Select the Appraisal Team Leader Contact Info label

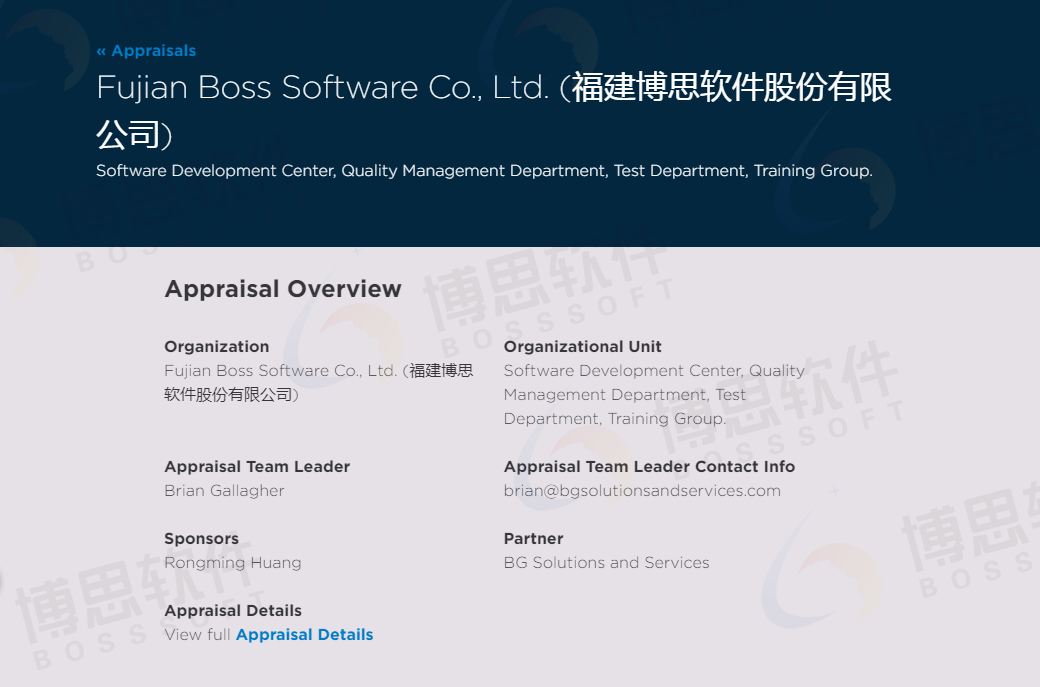point(649,467)
